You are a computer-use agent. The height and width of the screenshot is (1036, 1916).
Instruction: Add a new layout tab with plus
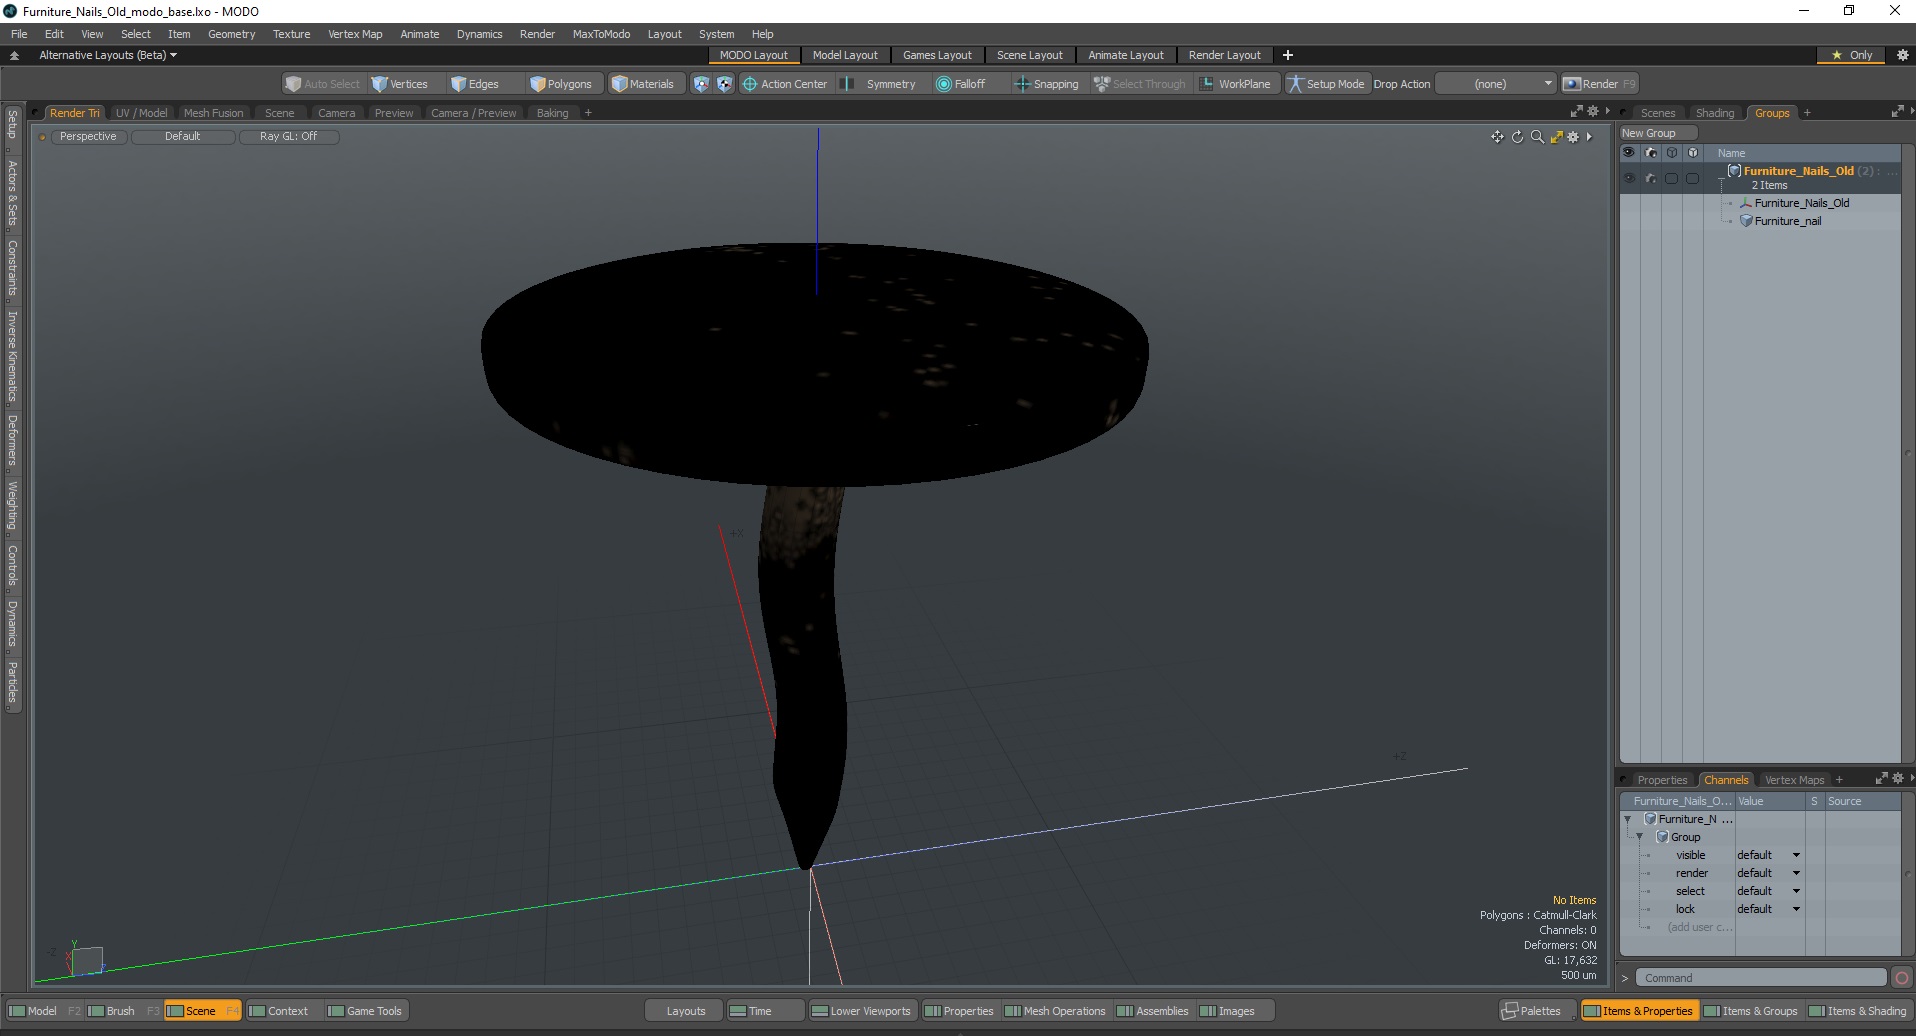(x=1288, y=55)
